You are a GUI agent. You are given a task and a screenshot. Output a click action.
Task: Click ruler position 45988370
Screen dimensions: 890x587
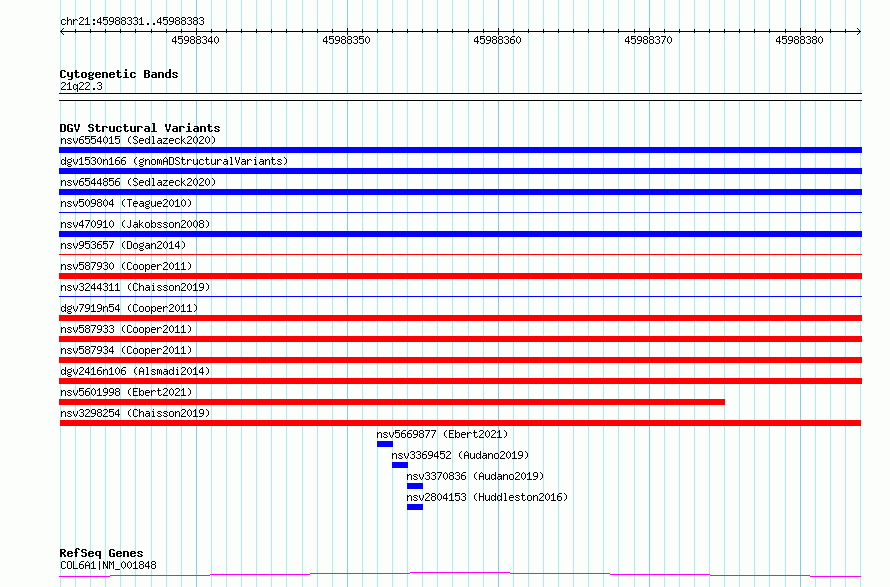pos(648,40)
